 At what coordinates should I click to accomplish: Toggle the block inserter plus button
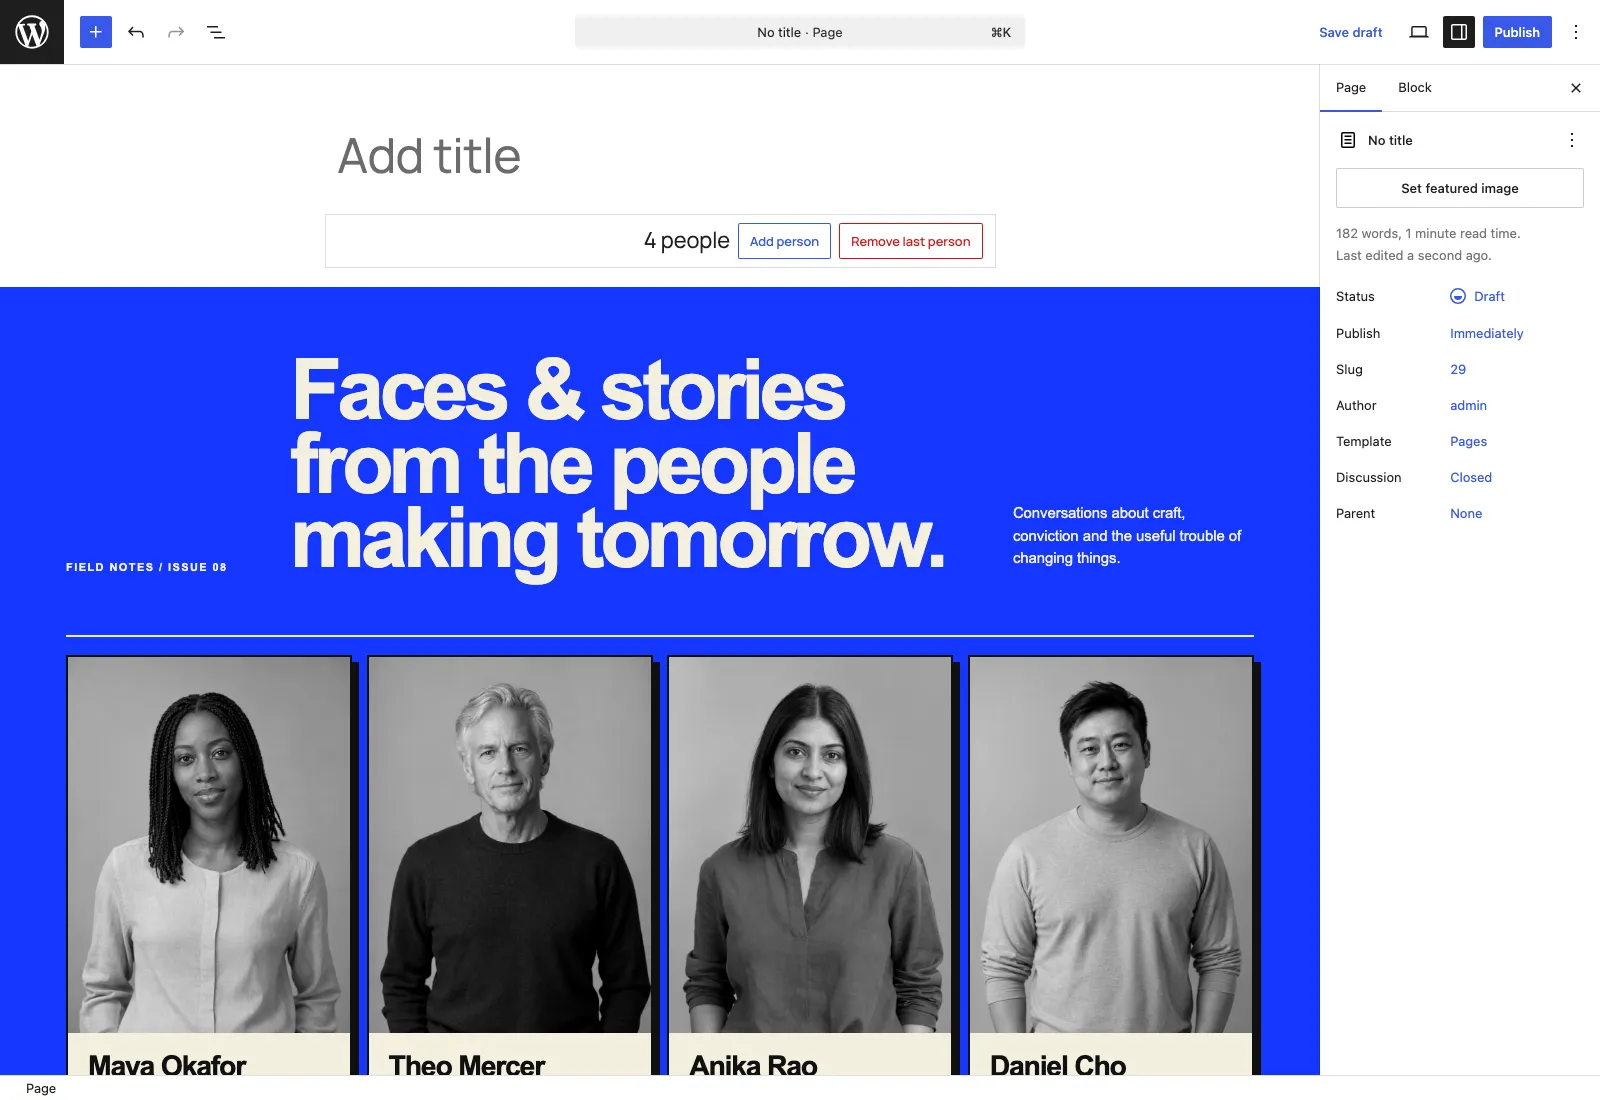[96, 32]
